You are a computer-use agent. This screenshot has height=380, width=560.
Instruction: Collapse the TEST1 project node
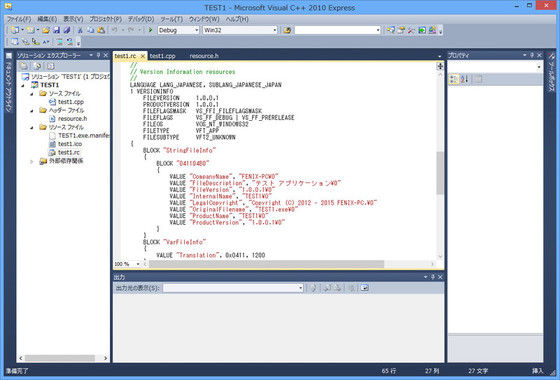click(24, 85)
